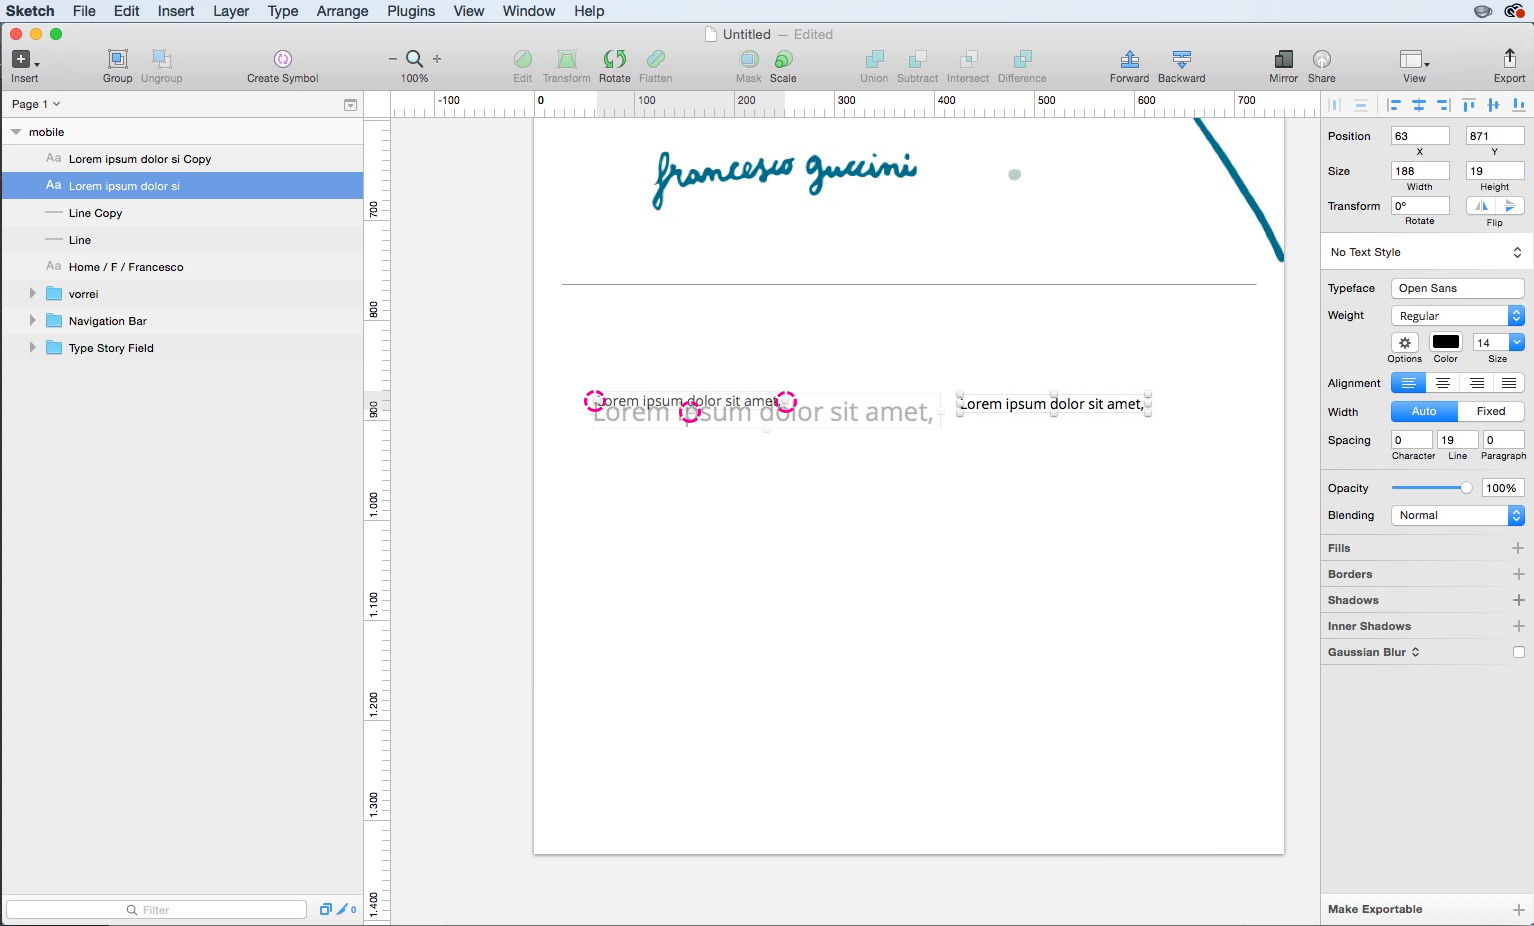Open the Arrange menu
Viewport: 1534px width, 926px height.
tap(342, 11)
